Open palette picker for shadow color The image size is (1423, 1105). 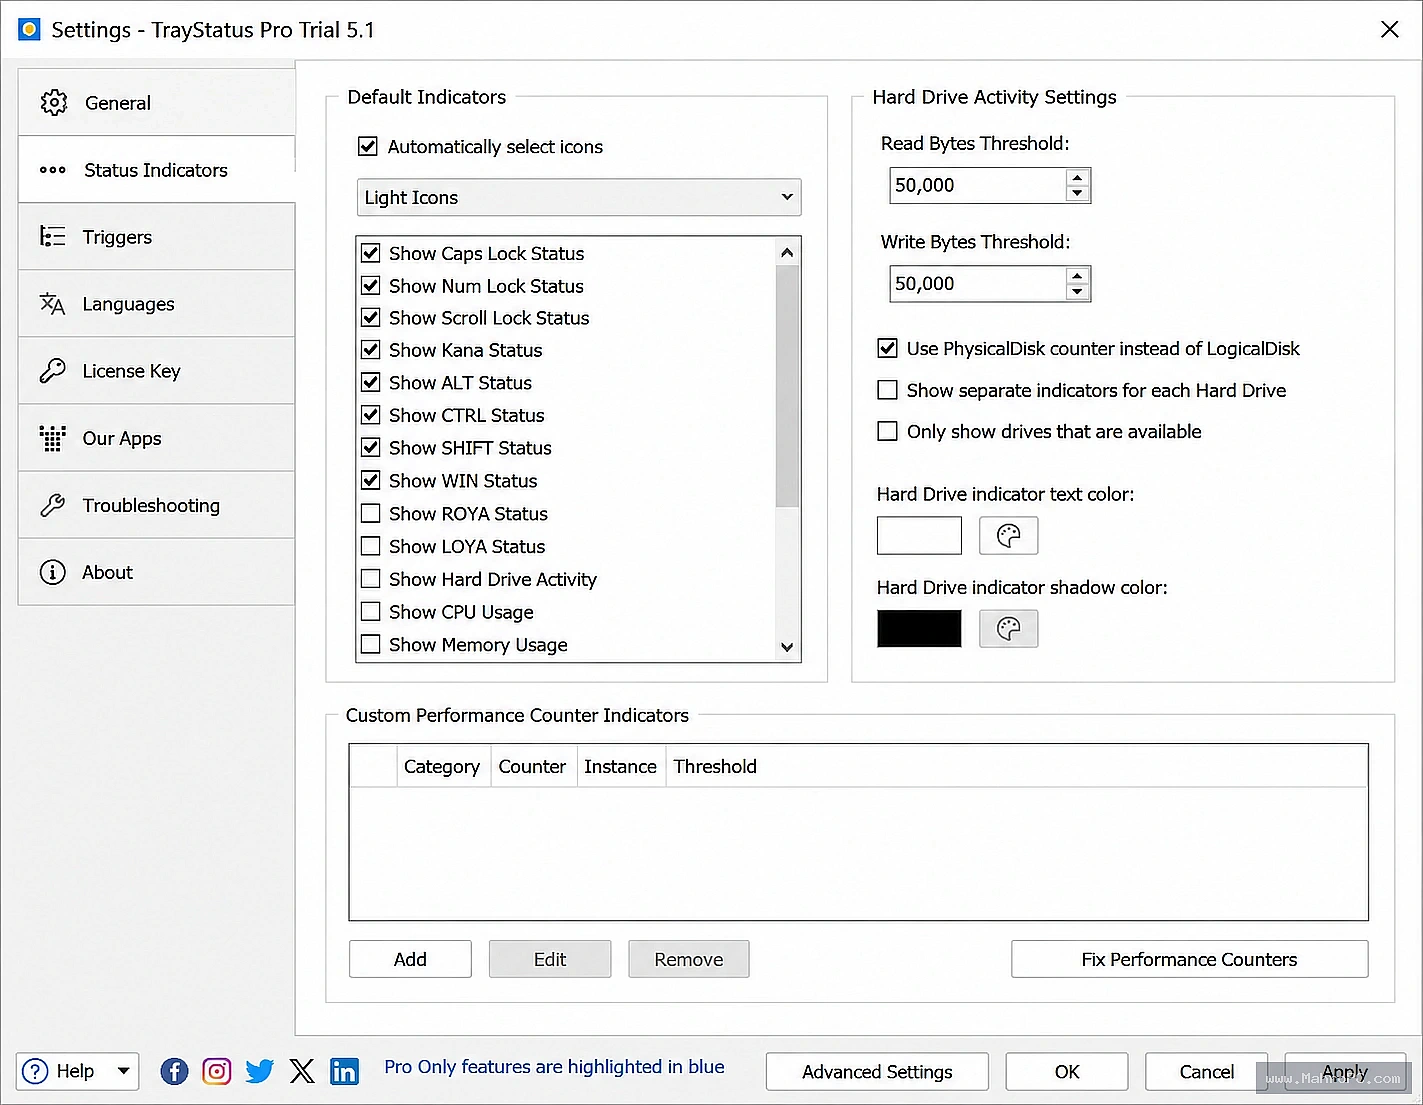click(1008, 629)
